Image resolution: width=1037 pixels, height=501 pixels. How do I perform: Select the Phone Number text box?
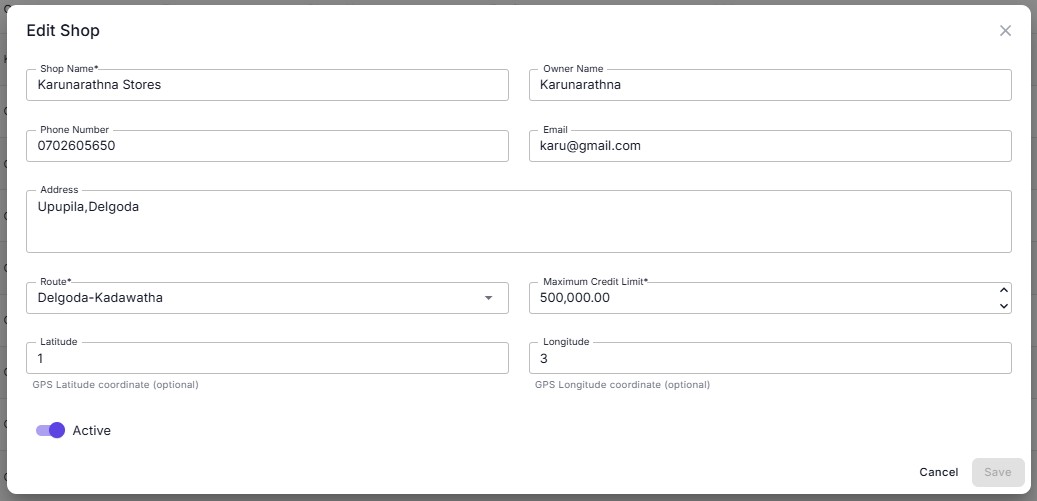267,146
